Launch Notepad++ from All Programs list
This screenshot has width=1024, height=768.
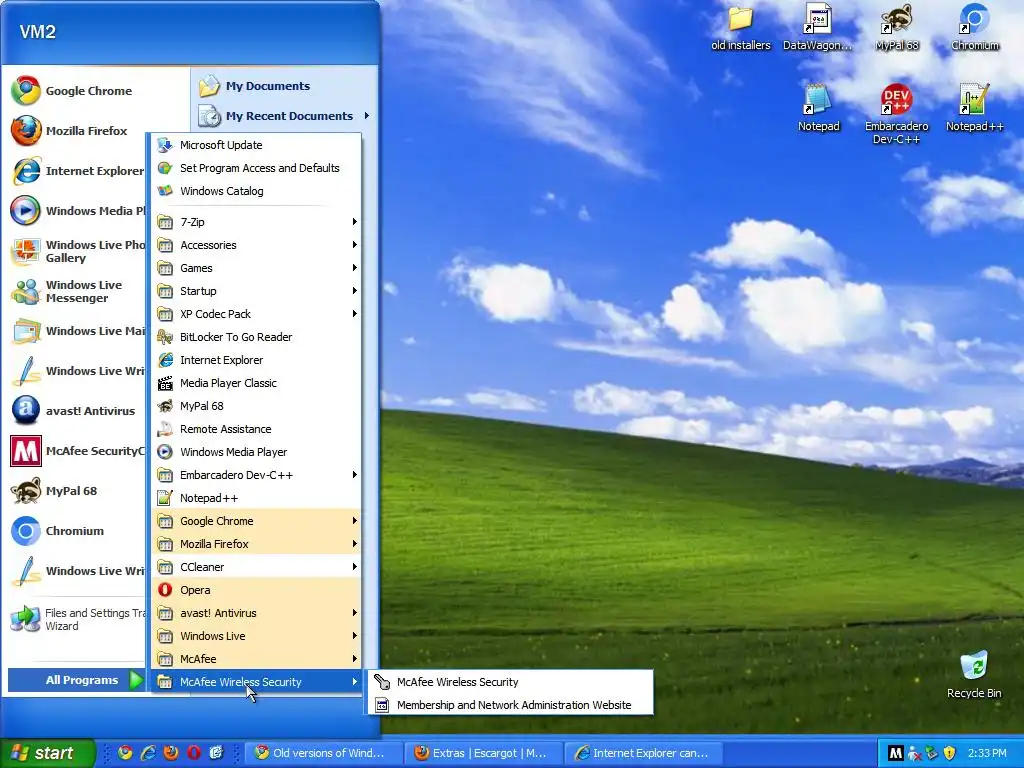[x=257, y=498]
